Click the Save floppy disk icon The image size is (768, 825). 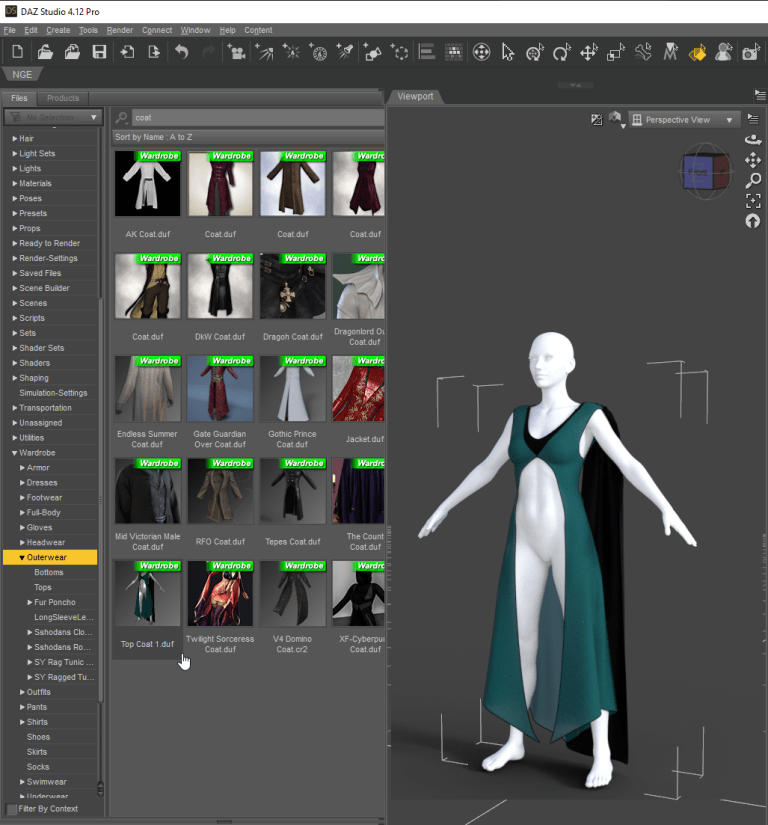(x=99, y=52)
